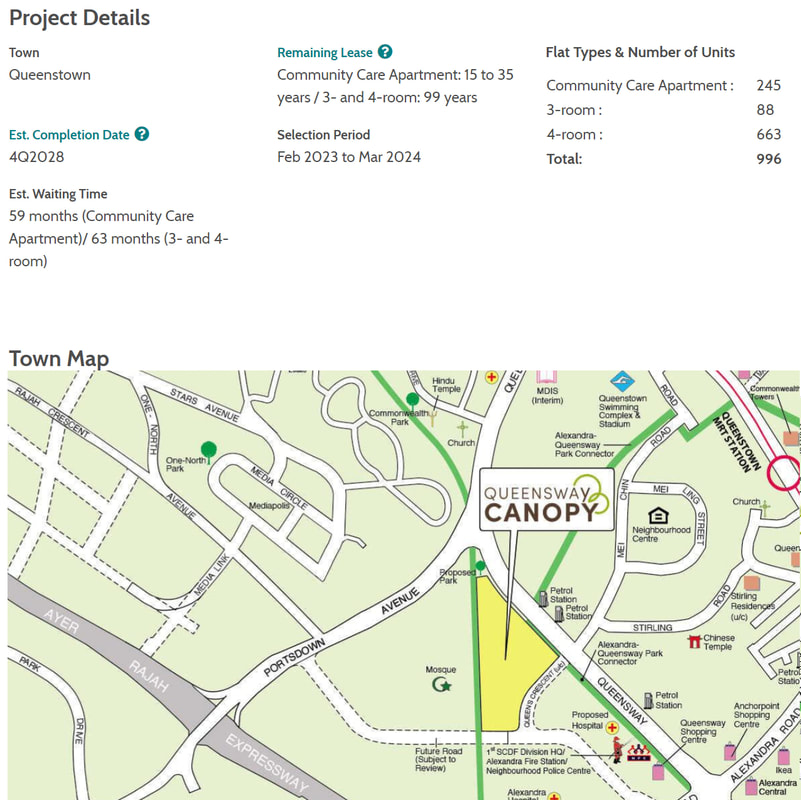Click the One-North Park tree icon
Screen dimensions: 801x800
coord(208,451)
